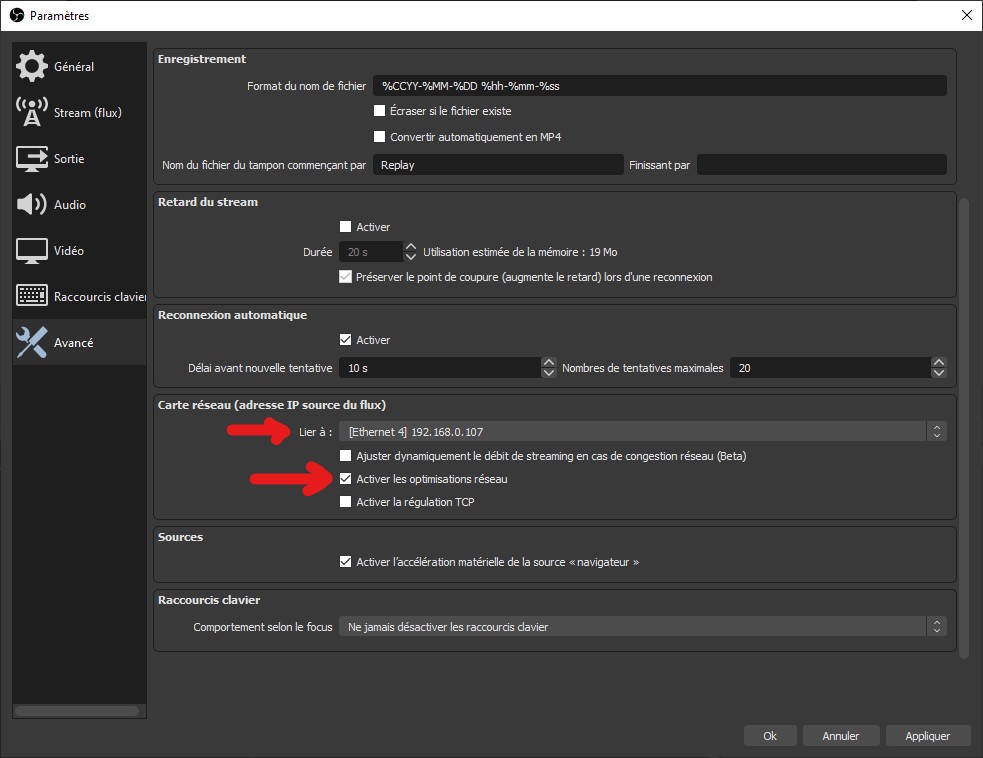Select the Vidéo monitor icon
The height and width of the screenshot is (758, 983).
(x=32, y=251)
